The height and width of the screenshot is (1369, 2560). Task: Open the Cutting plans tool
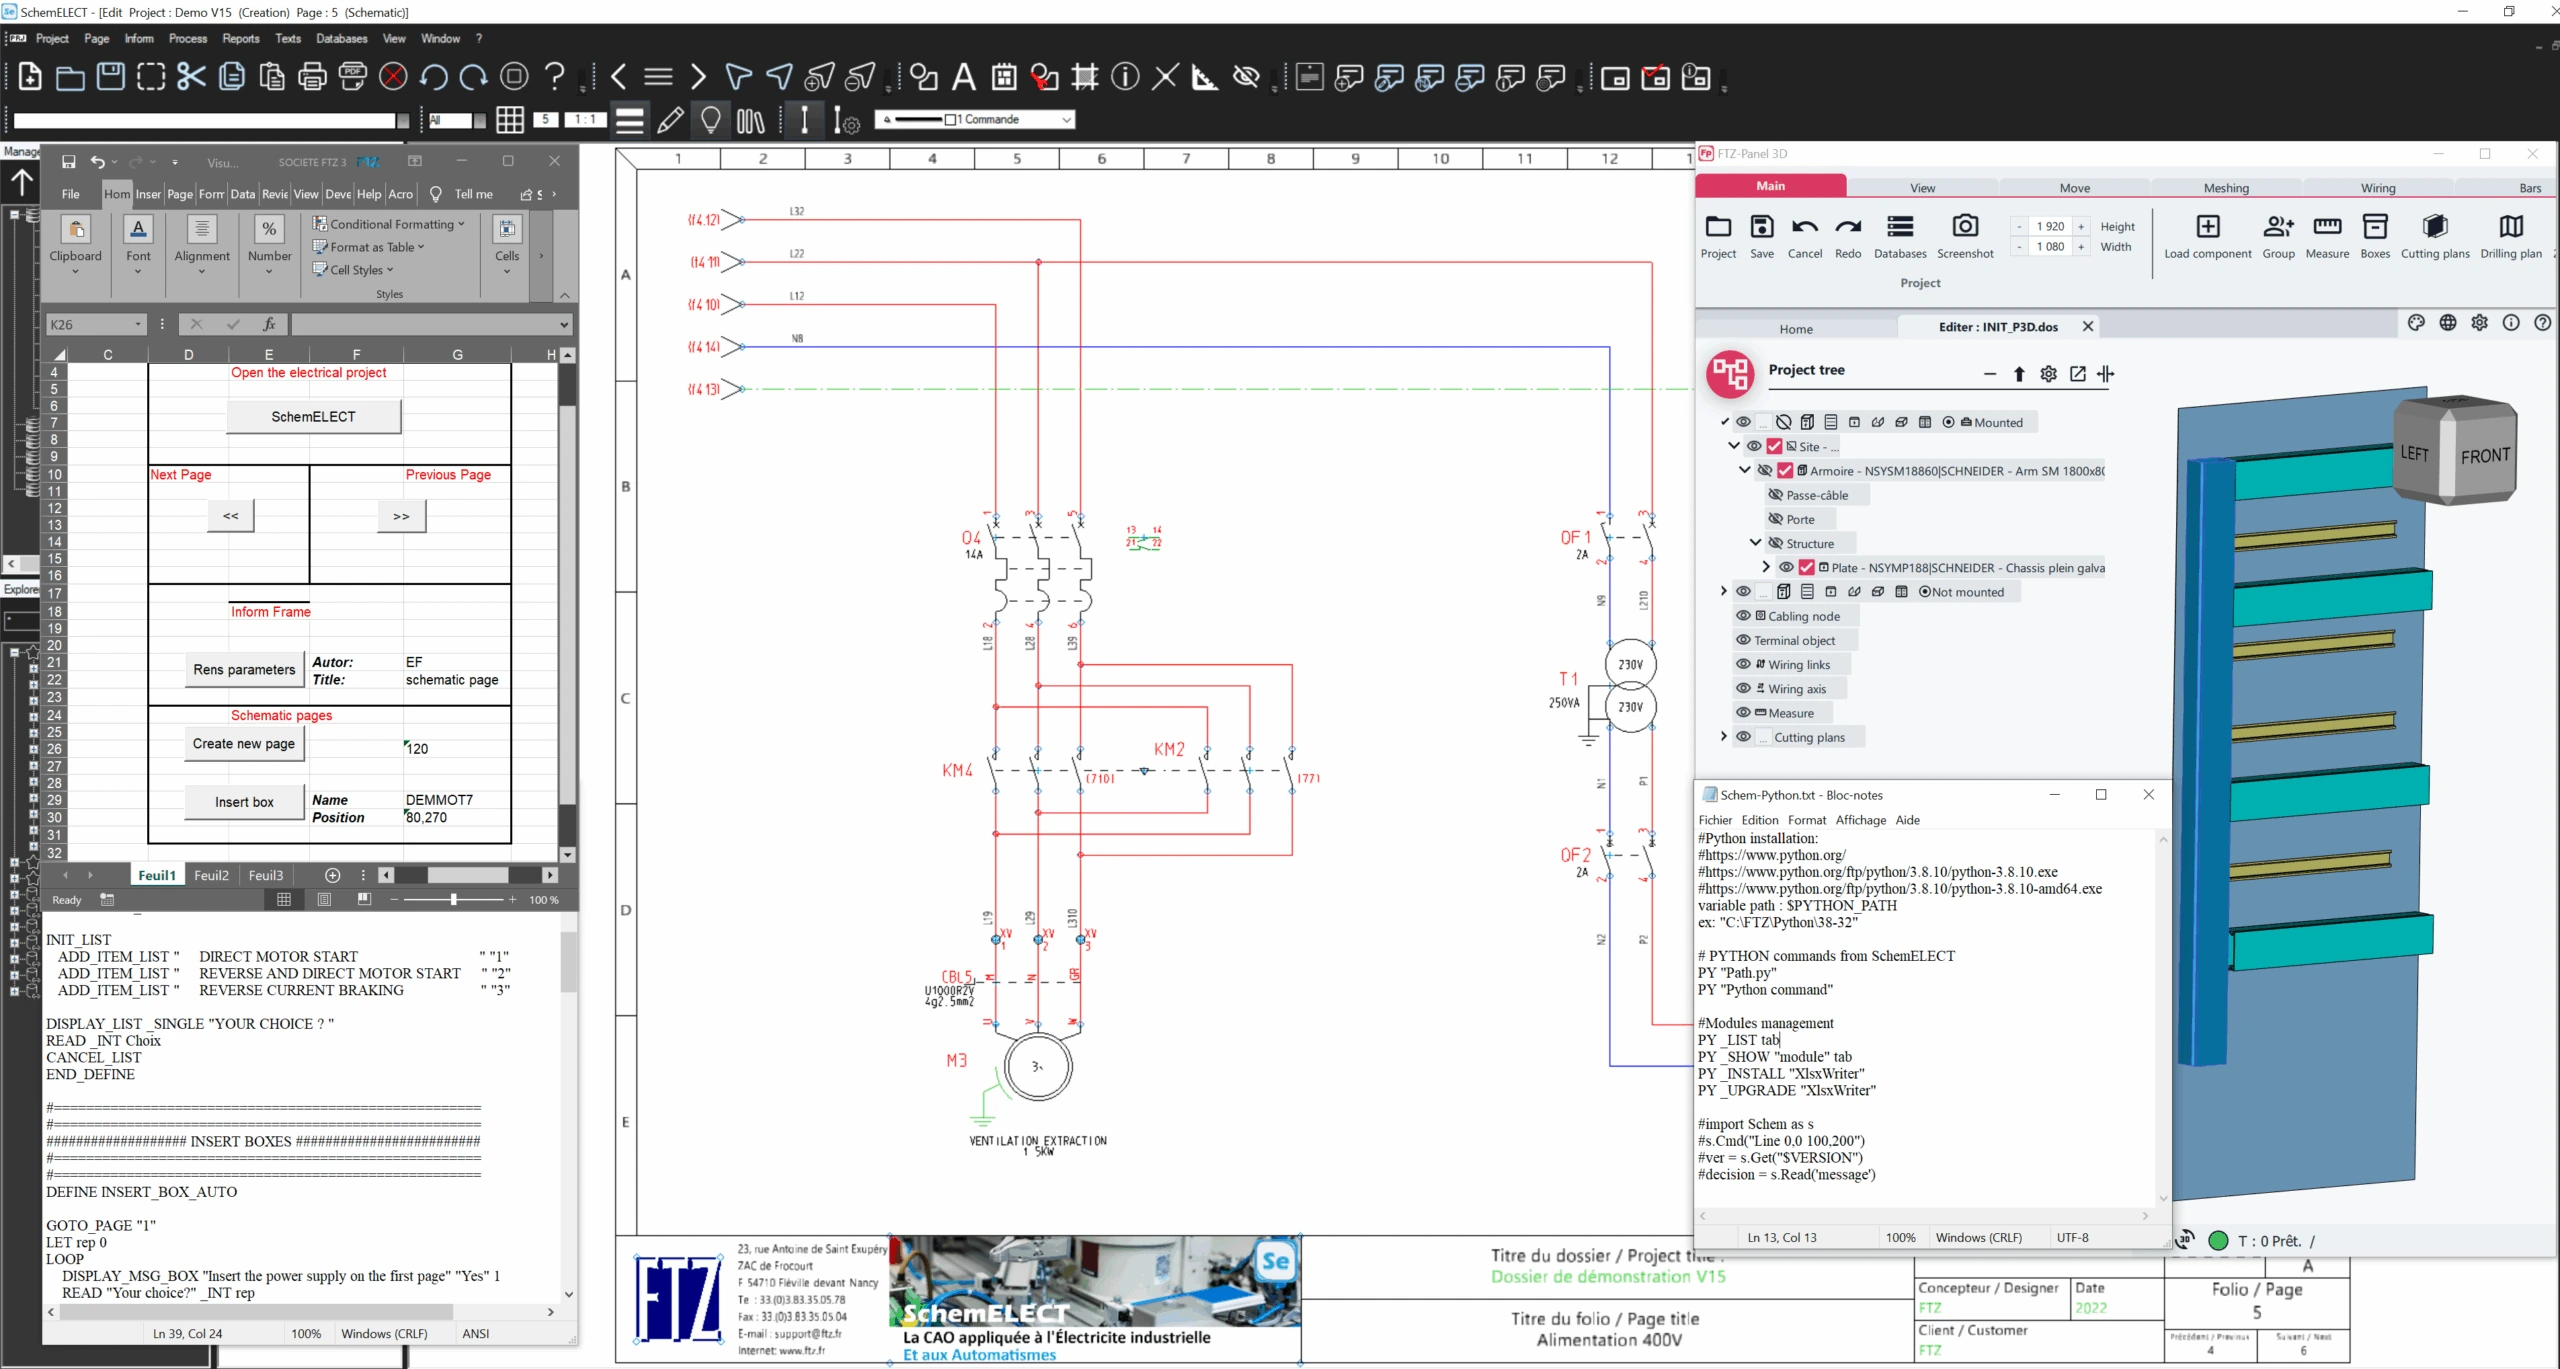point(2434,227)
